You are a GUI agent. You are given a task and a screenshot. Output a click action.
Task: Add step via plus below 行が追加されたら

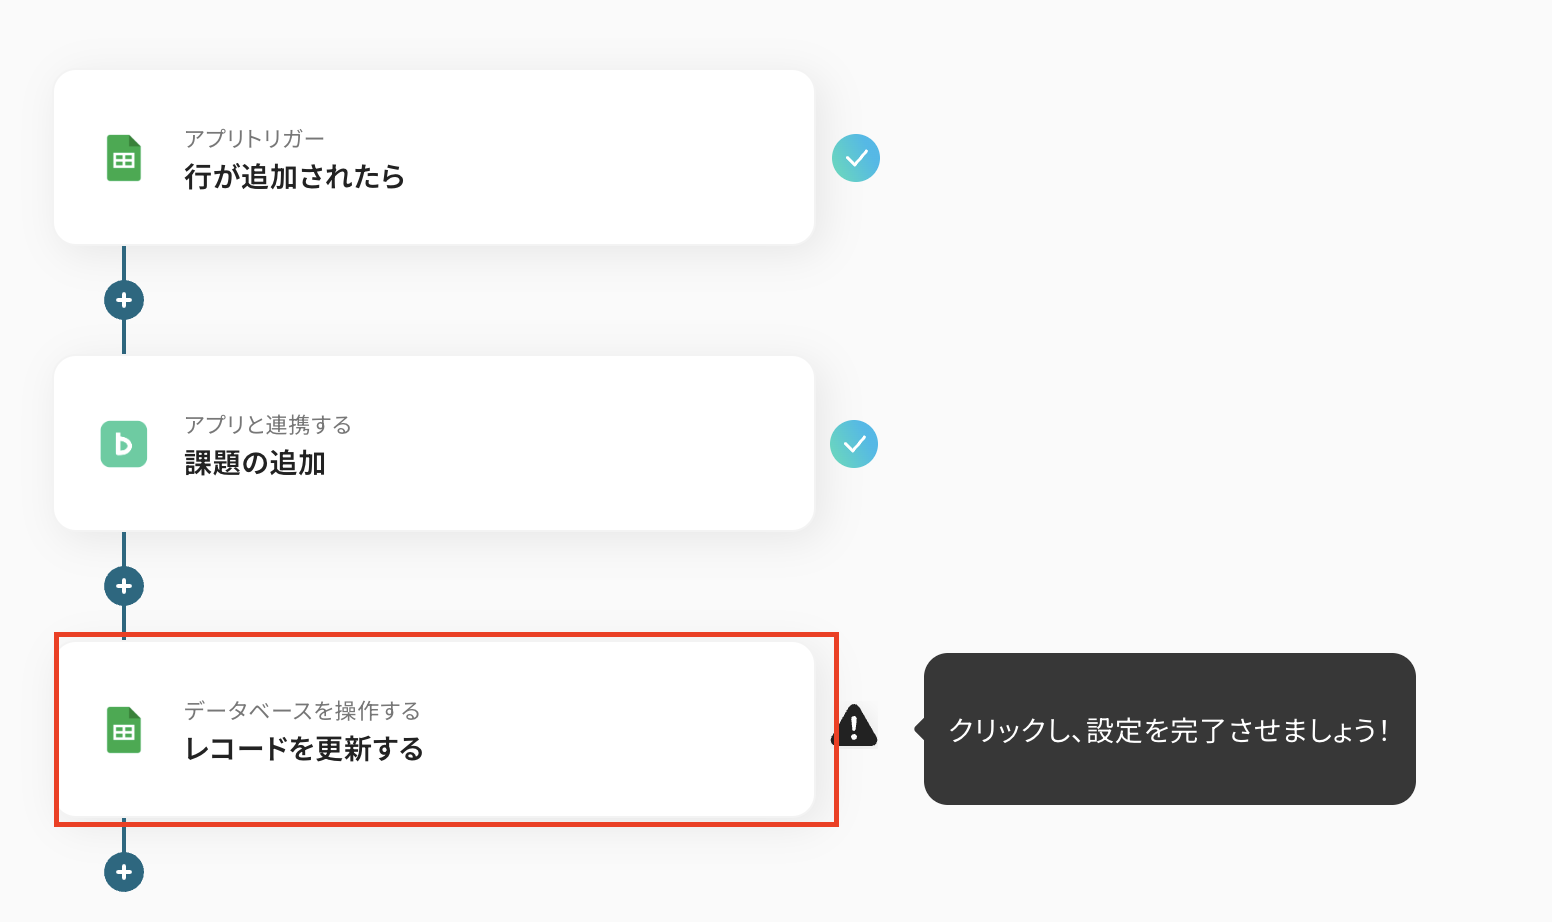tap(124, 300)
